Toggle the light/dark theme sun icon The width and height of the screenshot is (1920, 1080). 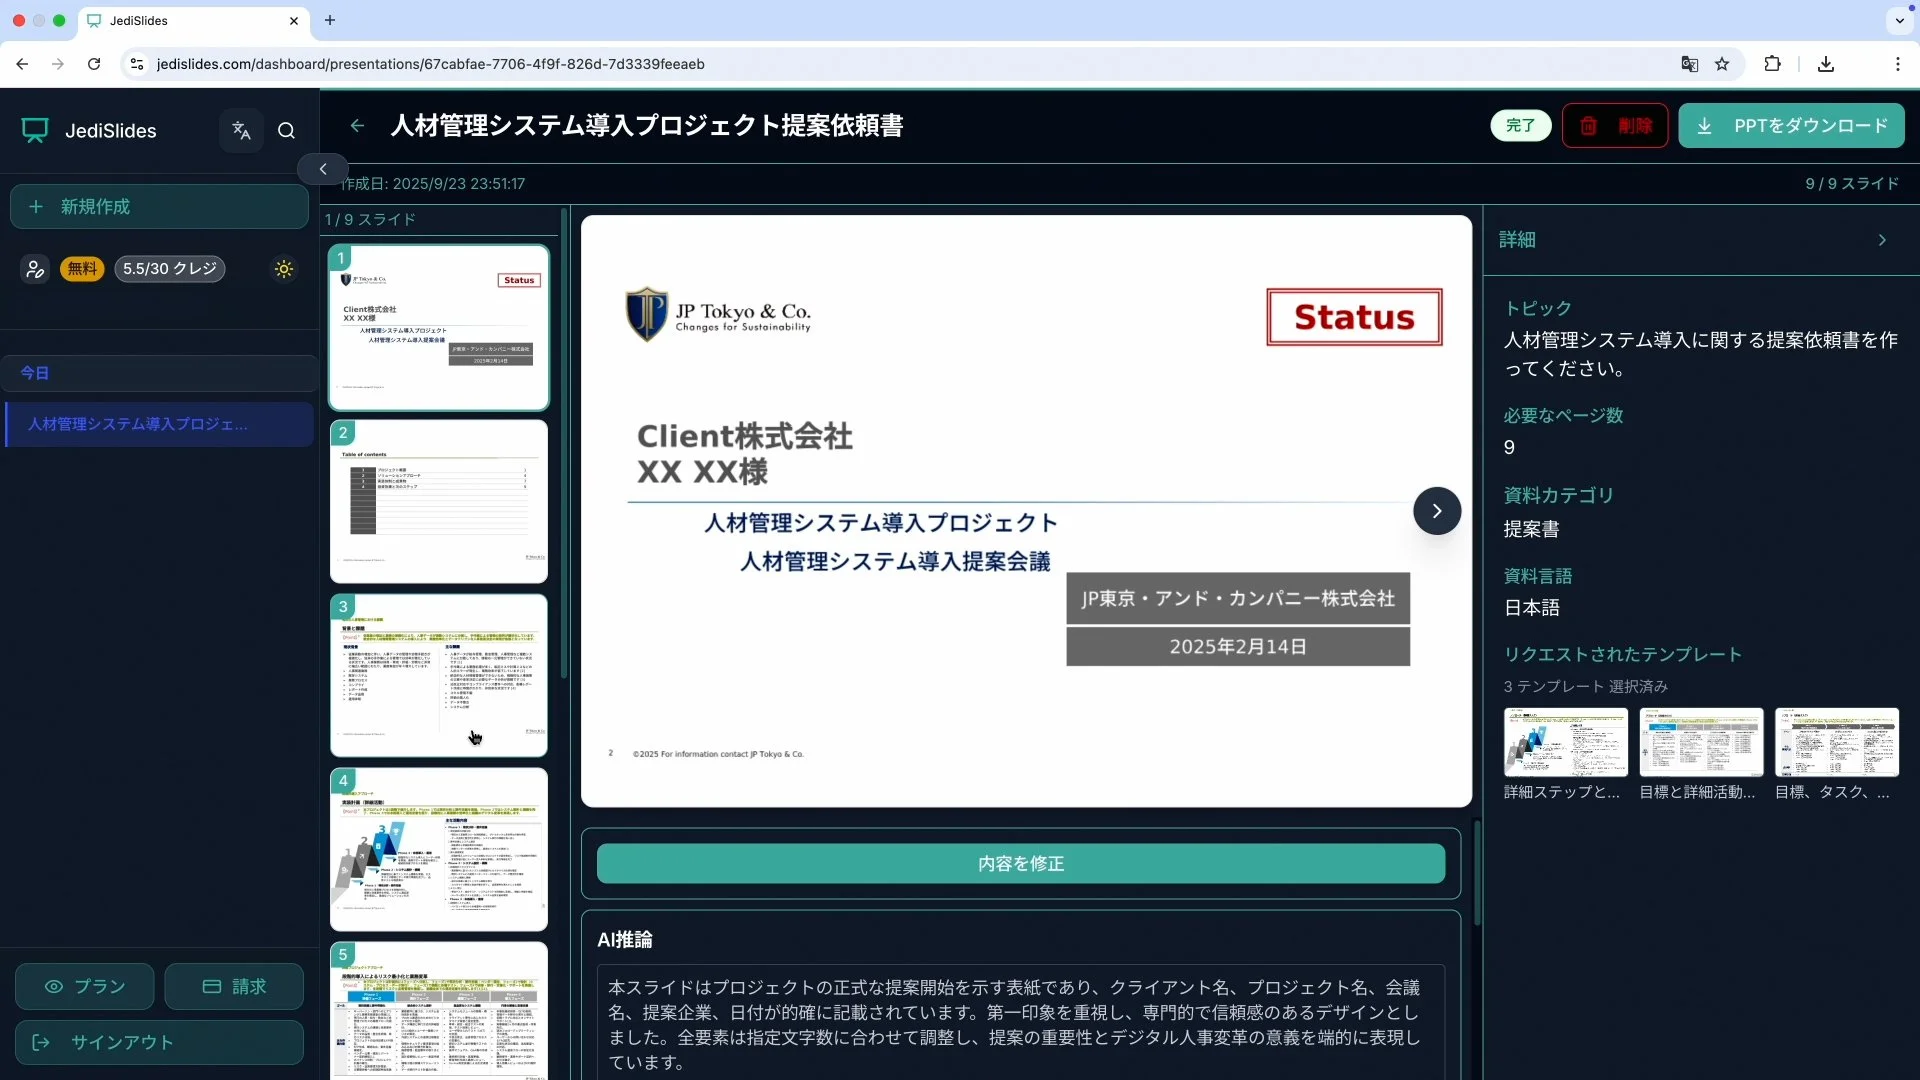(284, 269)
